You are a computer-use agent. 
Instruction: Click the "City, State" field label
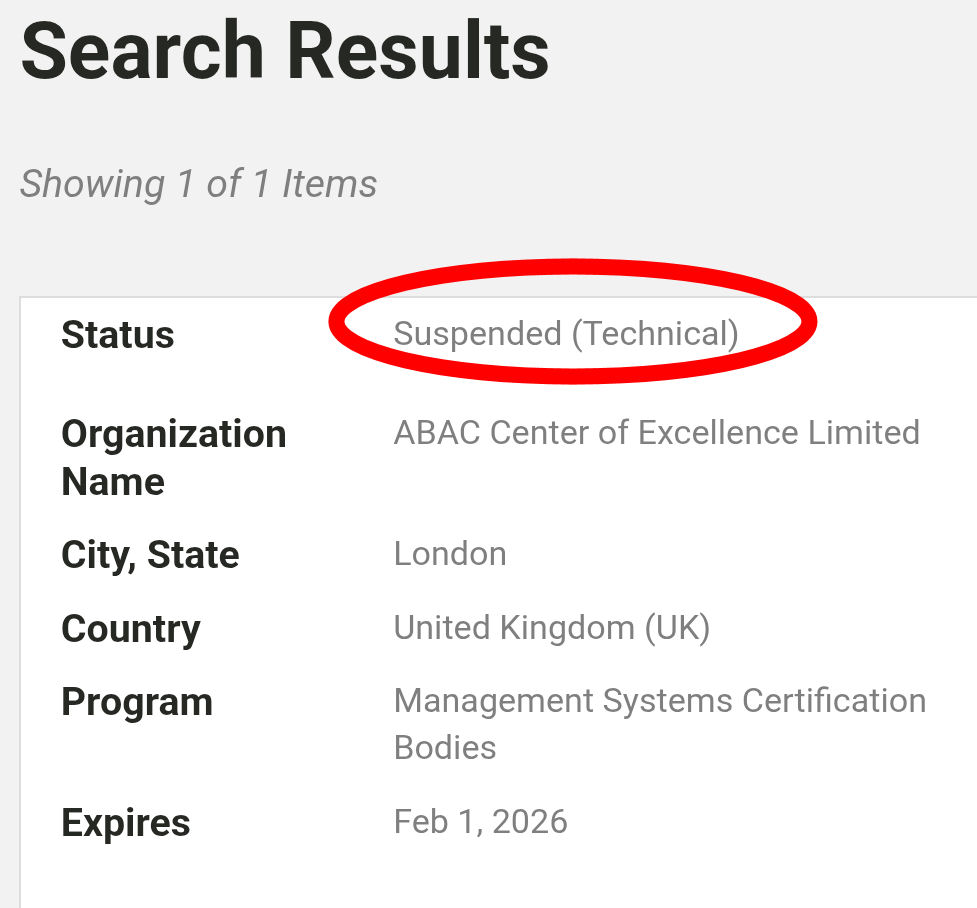150,555
